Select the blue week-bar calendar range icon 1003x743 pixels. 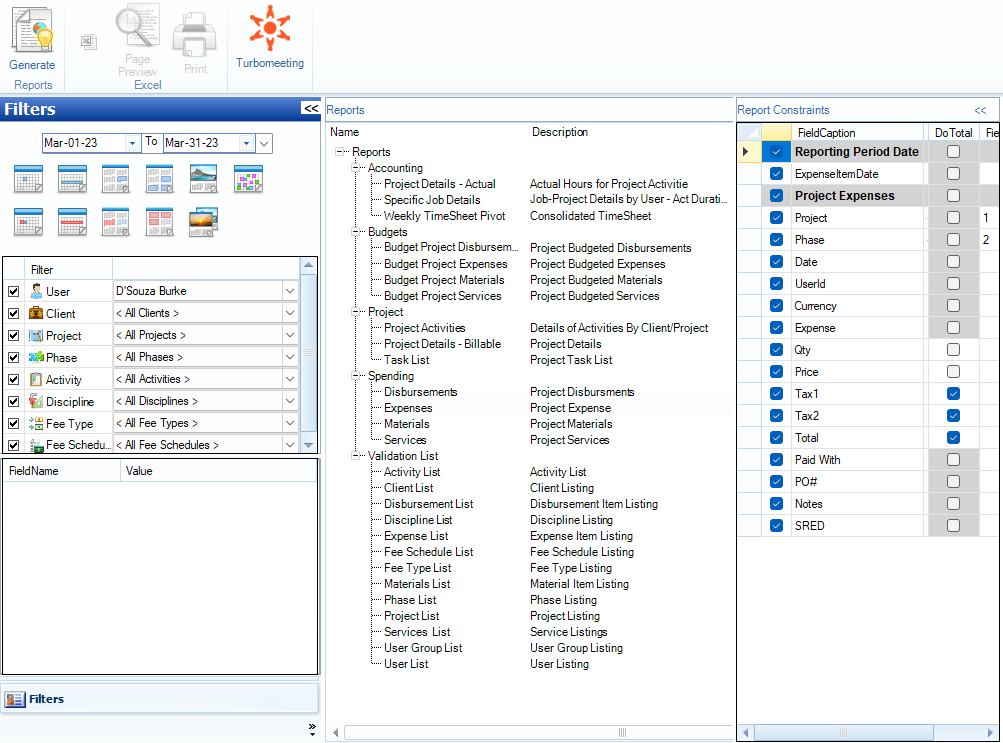click(x=72, y=179)
